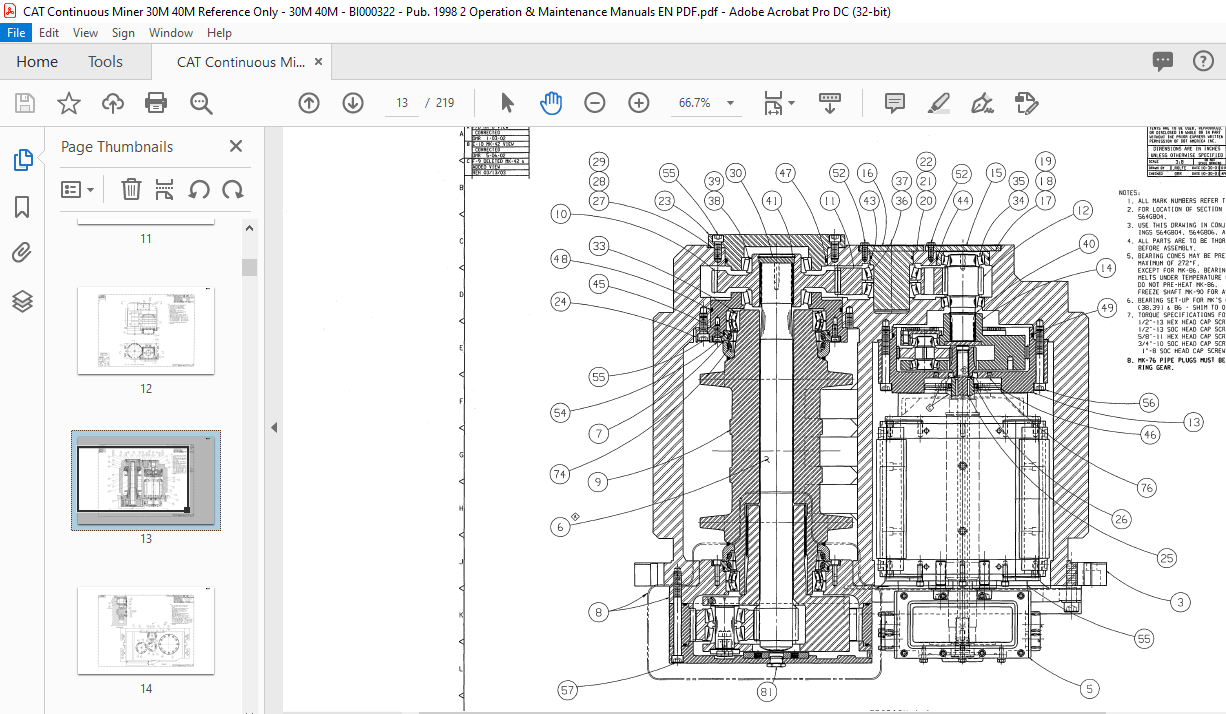
Task: Open the find text magnifier tool
Action: pos(201,103)
